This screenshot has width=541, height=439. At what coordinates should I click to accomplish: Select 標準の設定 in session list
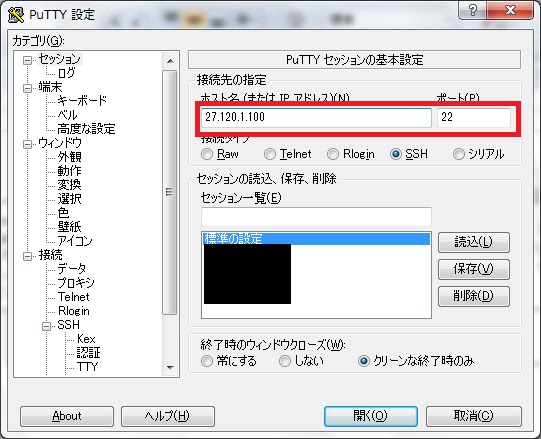[x=316, y=238]
